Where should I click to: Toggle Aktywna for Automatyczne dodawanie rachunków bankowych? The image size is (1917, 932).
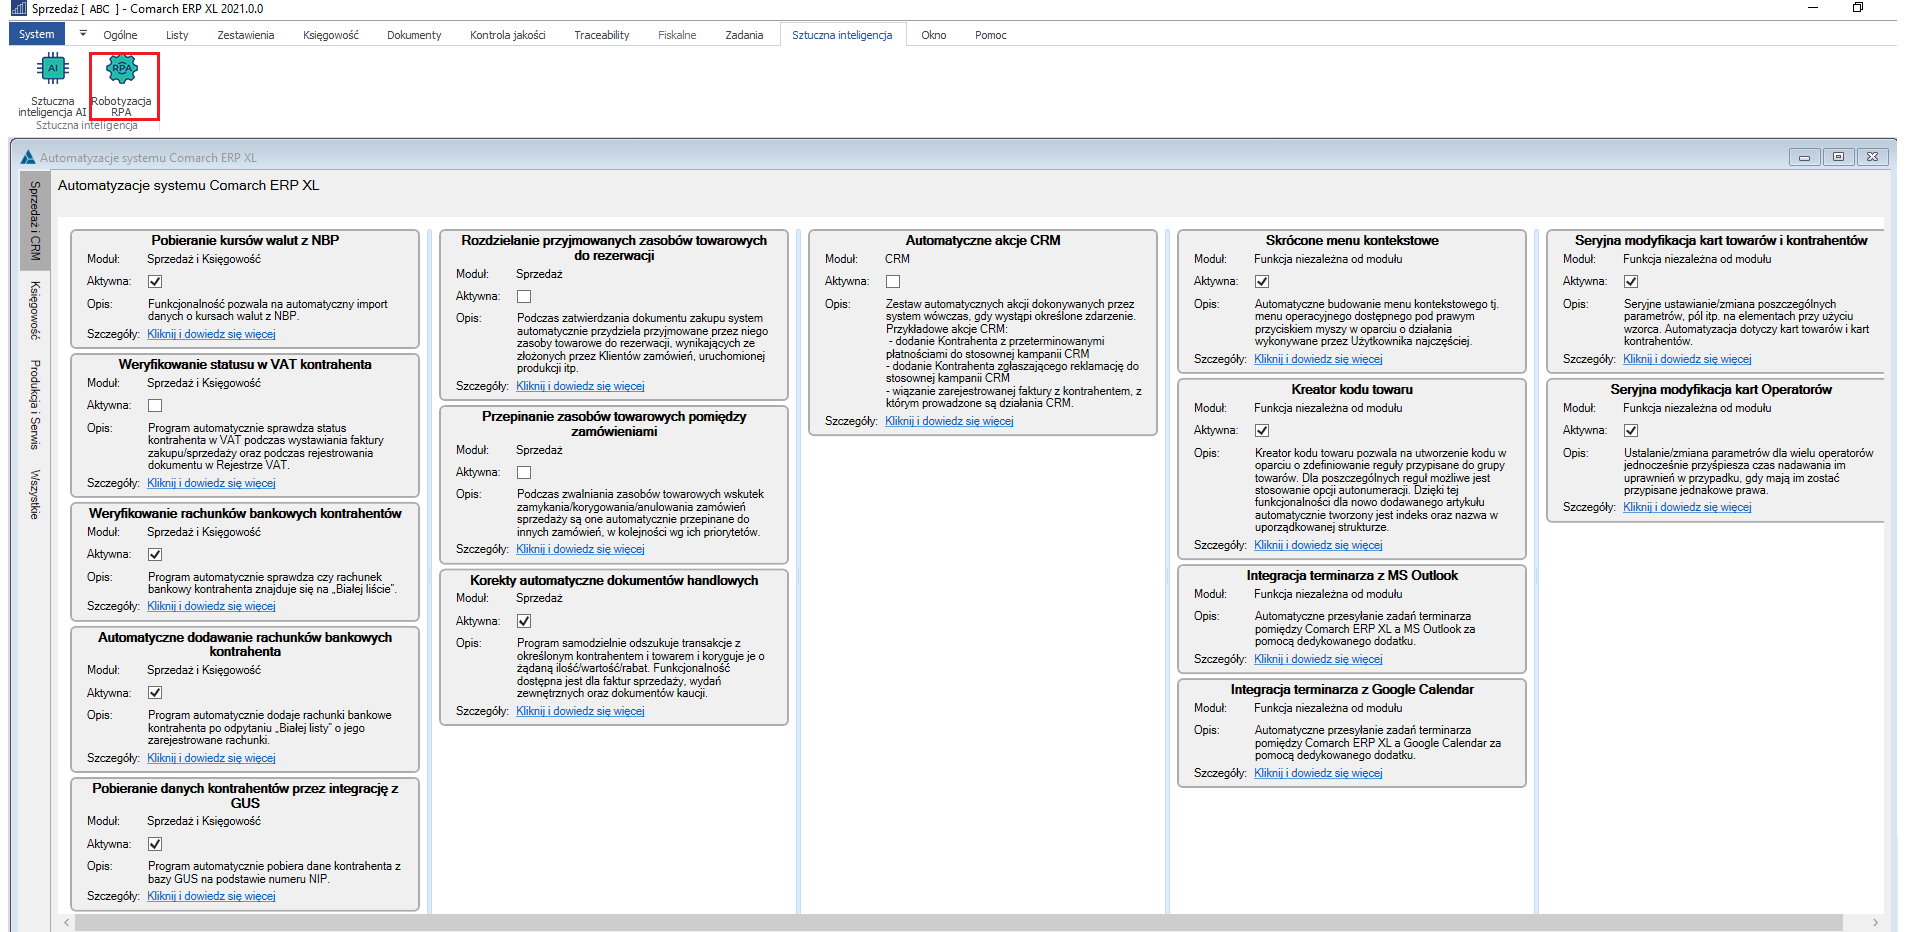pos(155,693)
